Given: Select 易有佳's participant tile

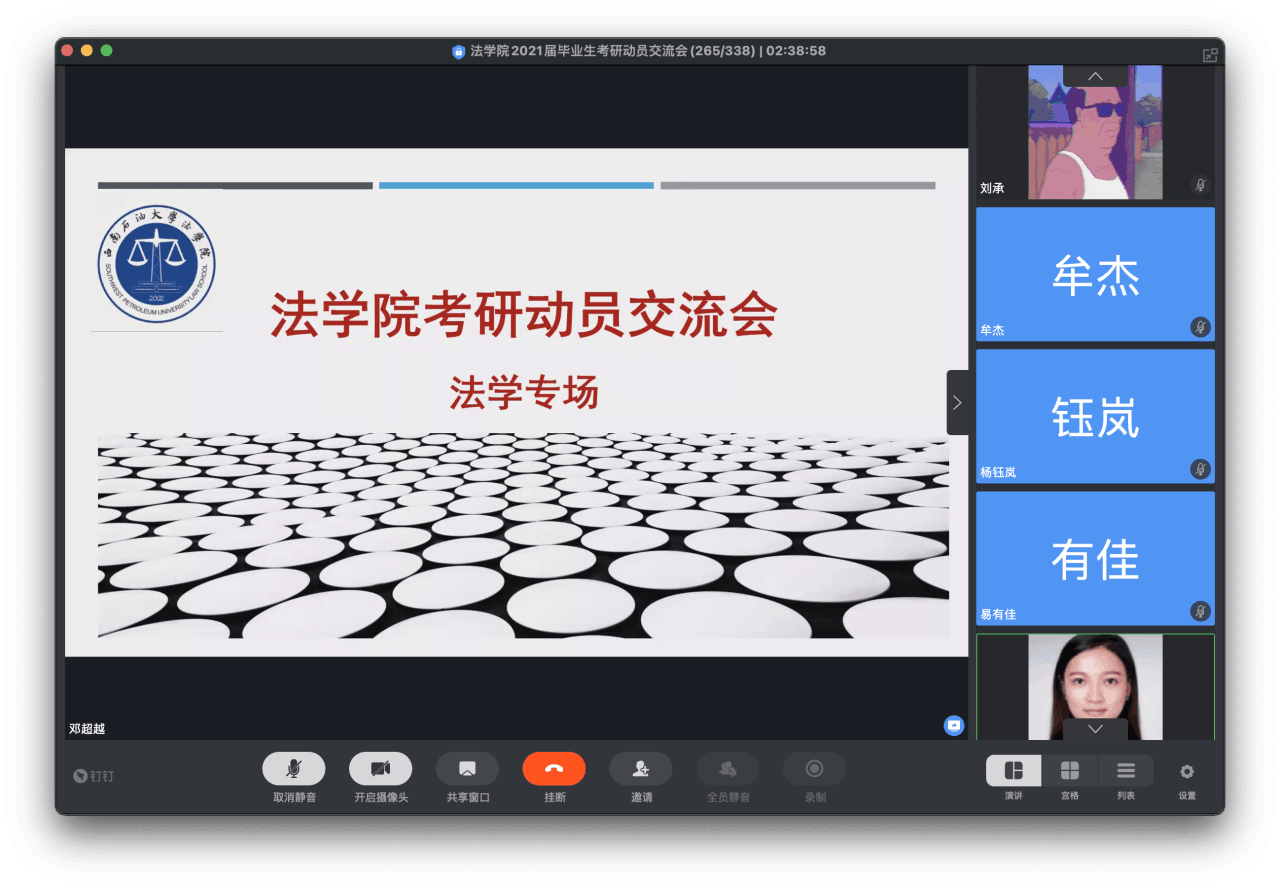Looking at the screenshot, I should point(1095,558).
